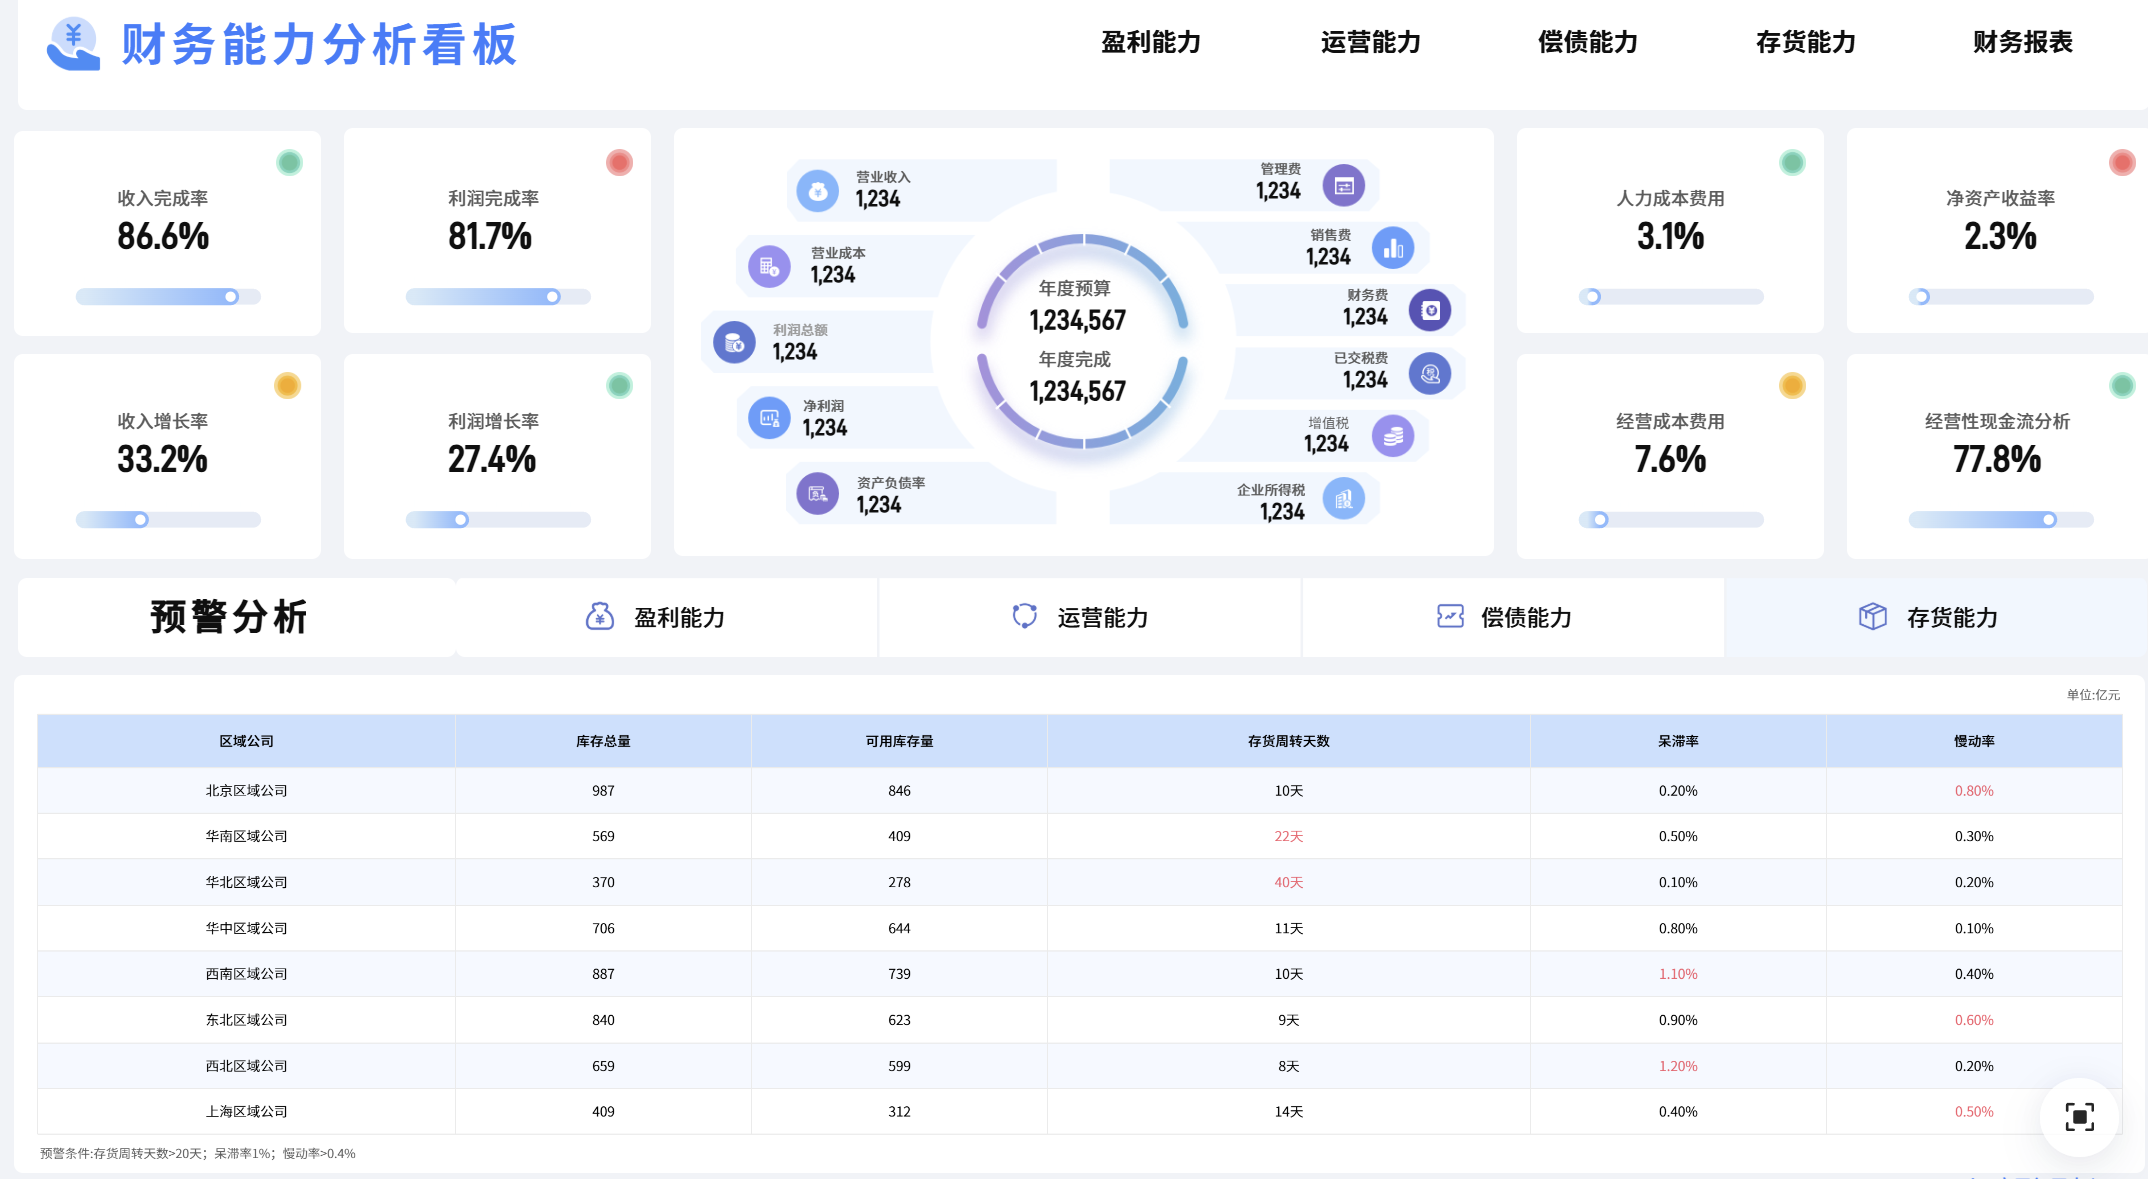This screenshot has width=2148, height=1179.
Task: Click the 华中区域公司 row name
Action: (x=246, y=929)
